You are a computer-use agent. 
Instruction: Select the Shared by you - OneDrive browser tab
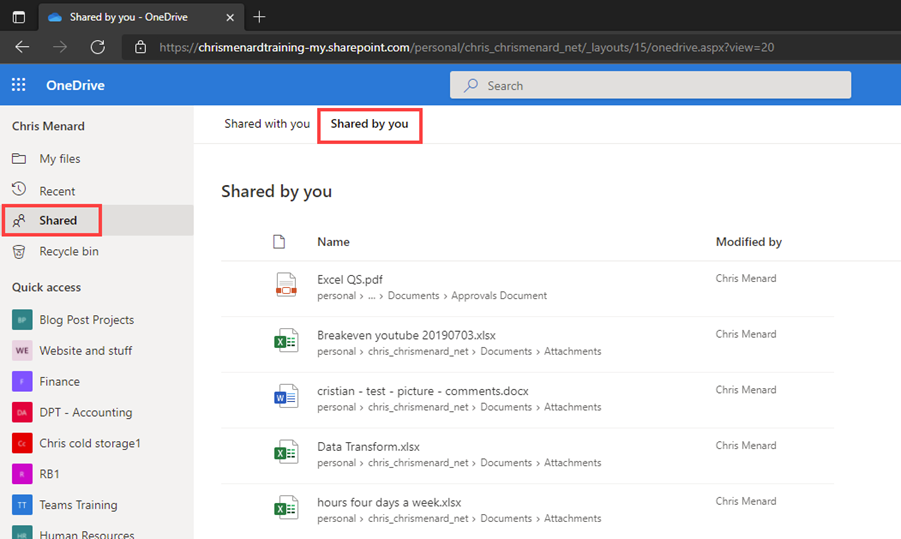(x=141, y=17)
